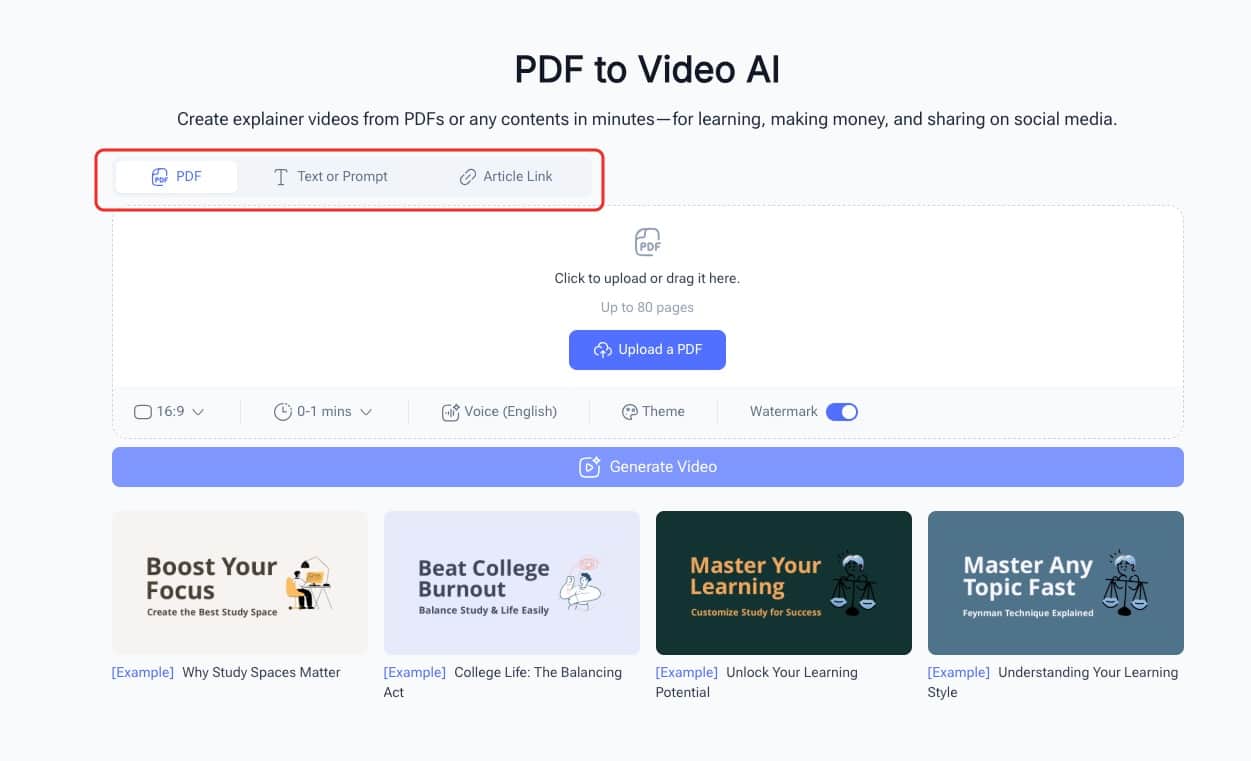
Task: Click the T text icon in tab bar
Action: 281,177
